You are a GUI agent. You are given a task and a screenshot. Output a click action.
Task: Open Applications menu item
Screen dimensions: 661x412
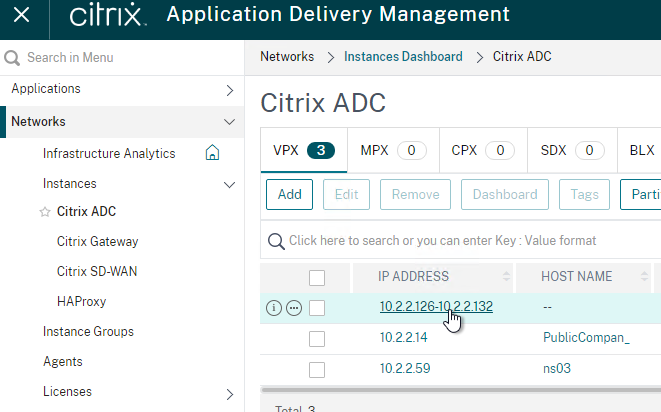pos(46,89)
